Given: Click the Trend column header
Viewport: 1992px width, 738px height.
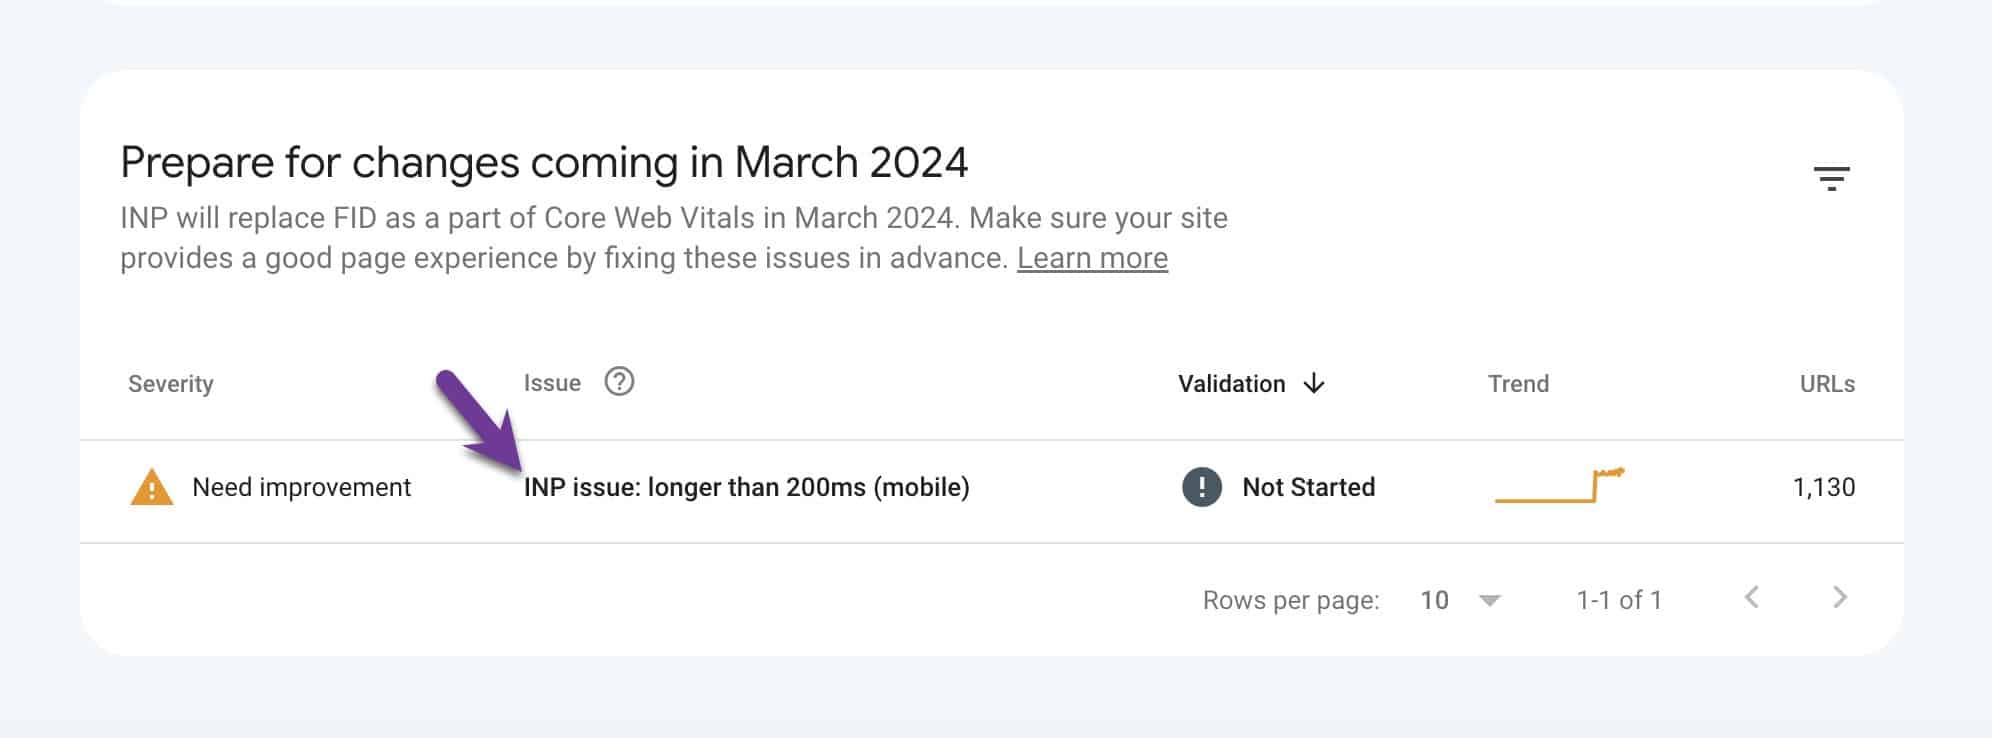Looking at the screenshot, I should 1518,384.
